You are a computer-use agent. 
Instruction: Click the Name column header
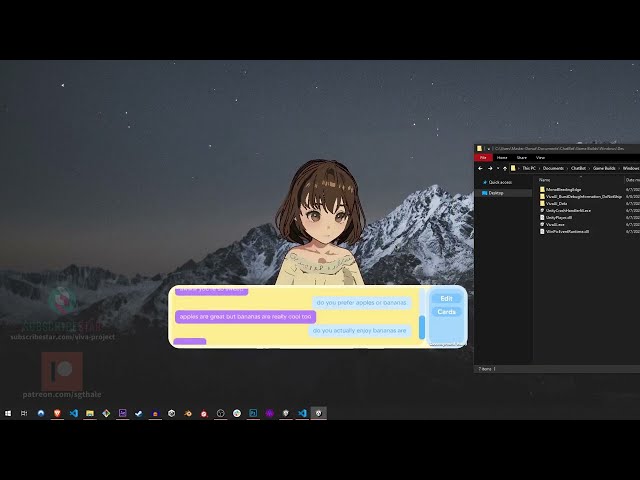pos(546,179)
